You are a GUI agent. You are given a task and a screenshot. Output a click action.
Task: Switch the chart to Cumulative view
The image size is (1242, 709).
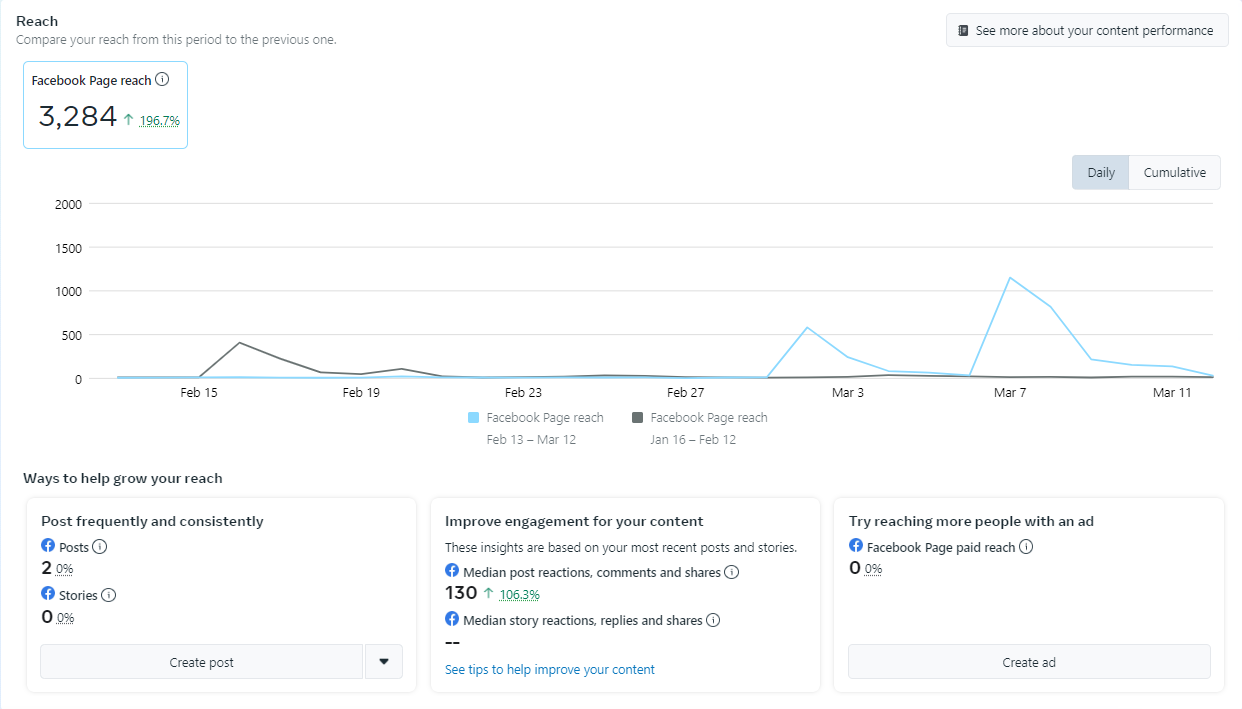click(1174, 172)
